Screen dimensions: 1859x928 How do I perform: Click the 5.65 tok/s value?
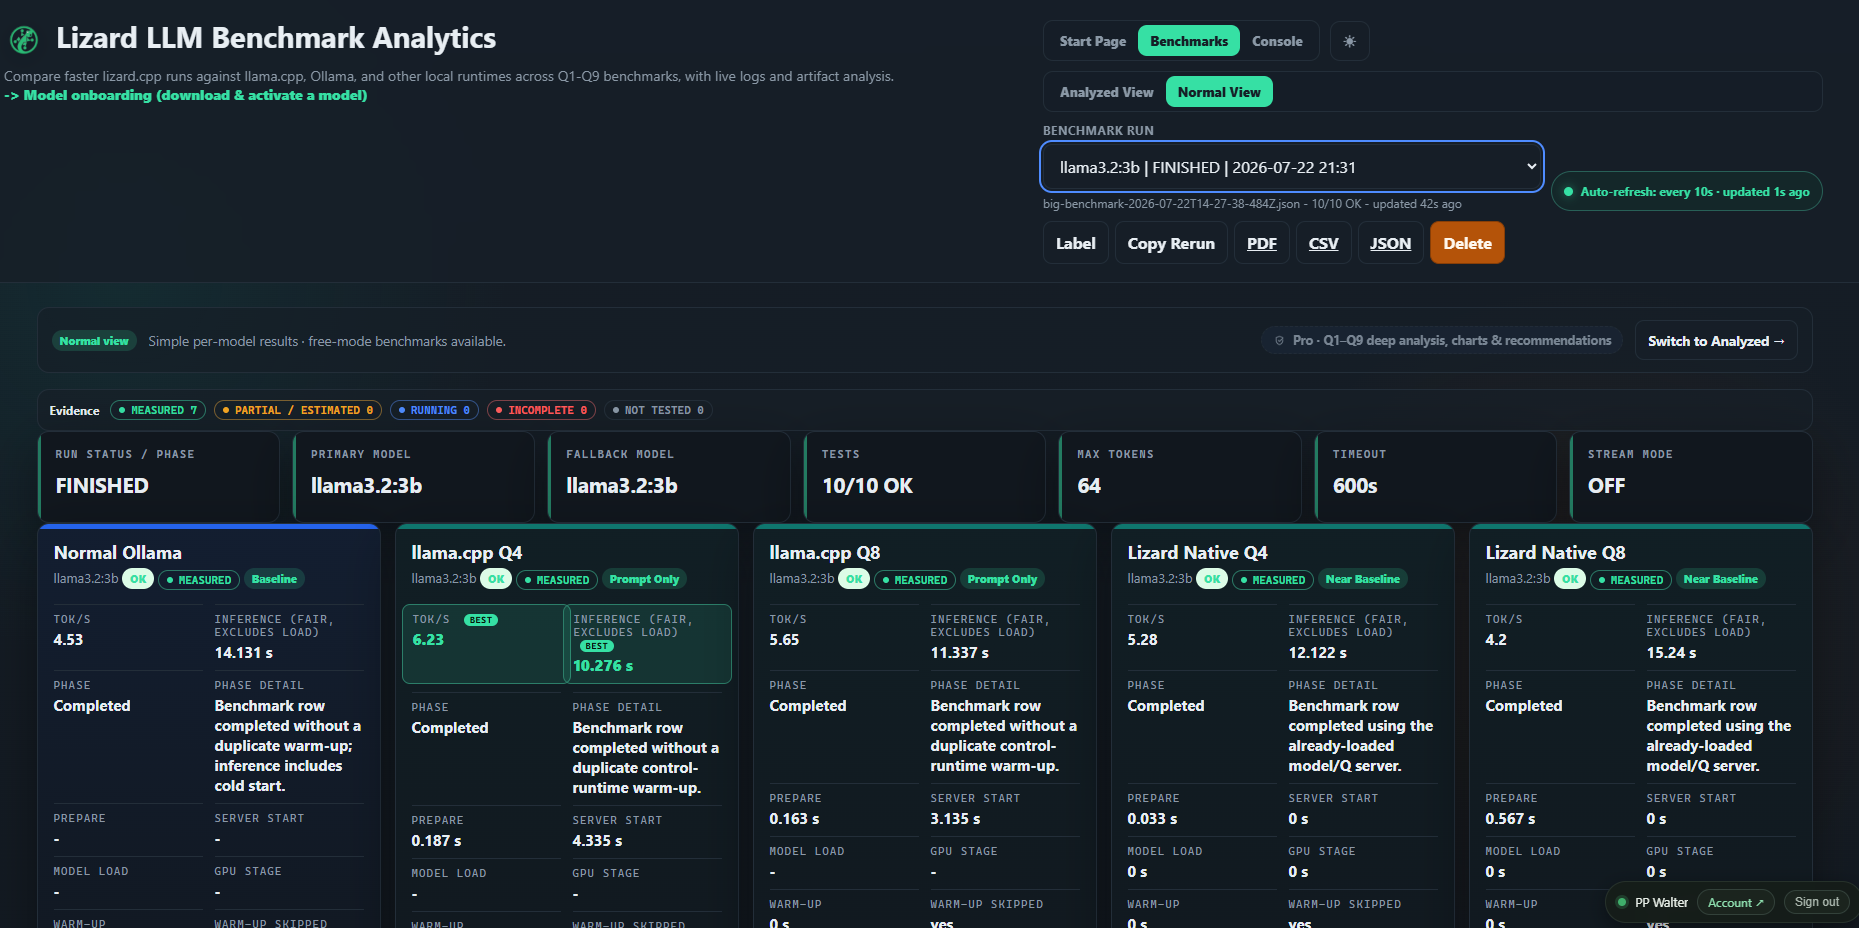click(784, 640)
